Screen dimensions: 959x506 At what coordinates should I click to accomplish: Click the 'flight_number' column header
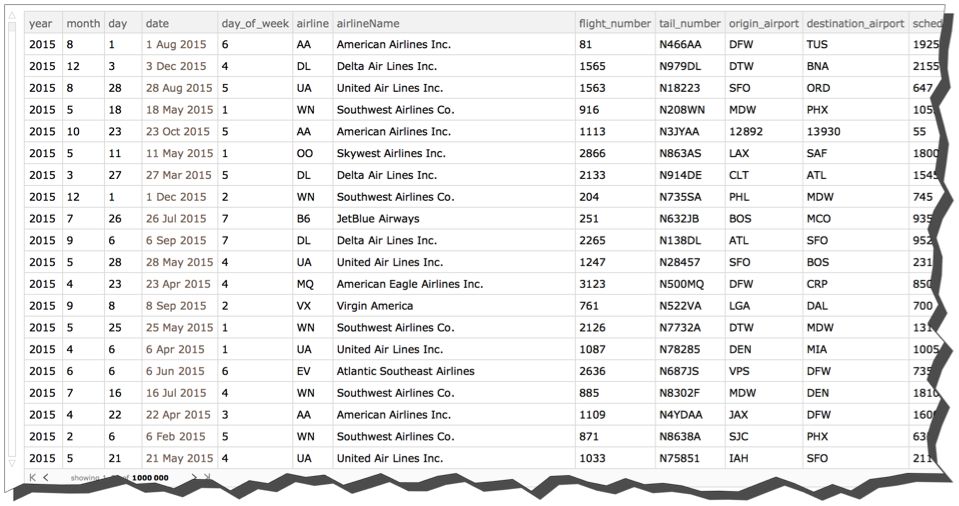[x=615, y=23]
